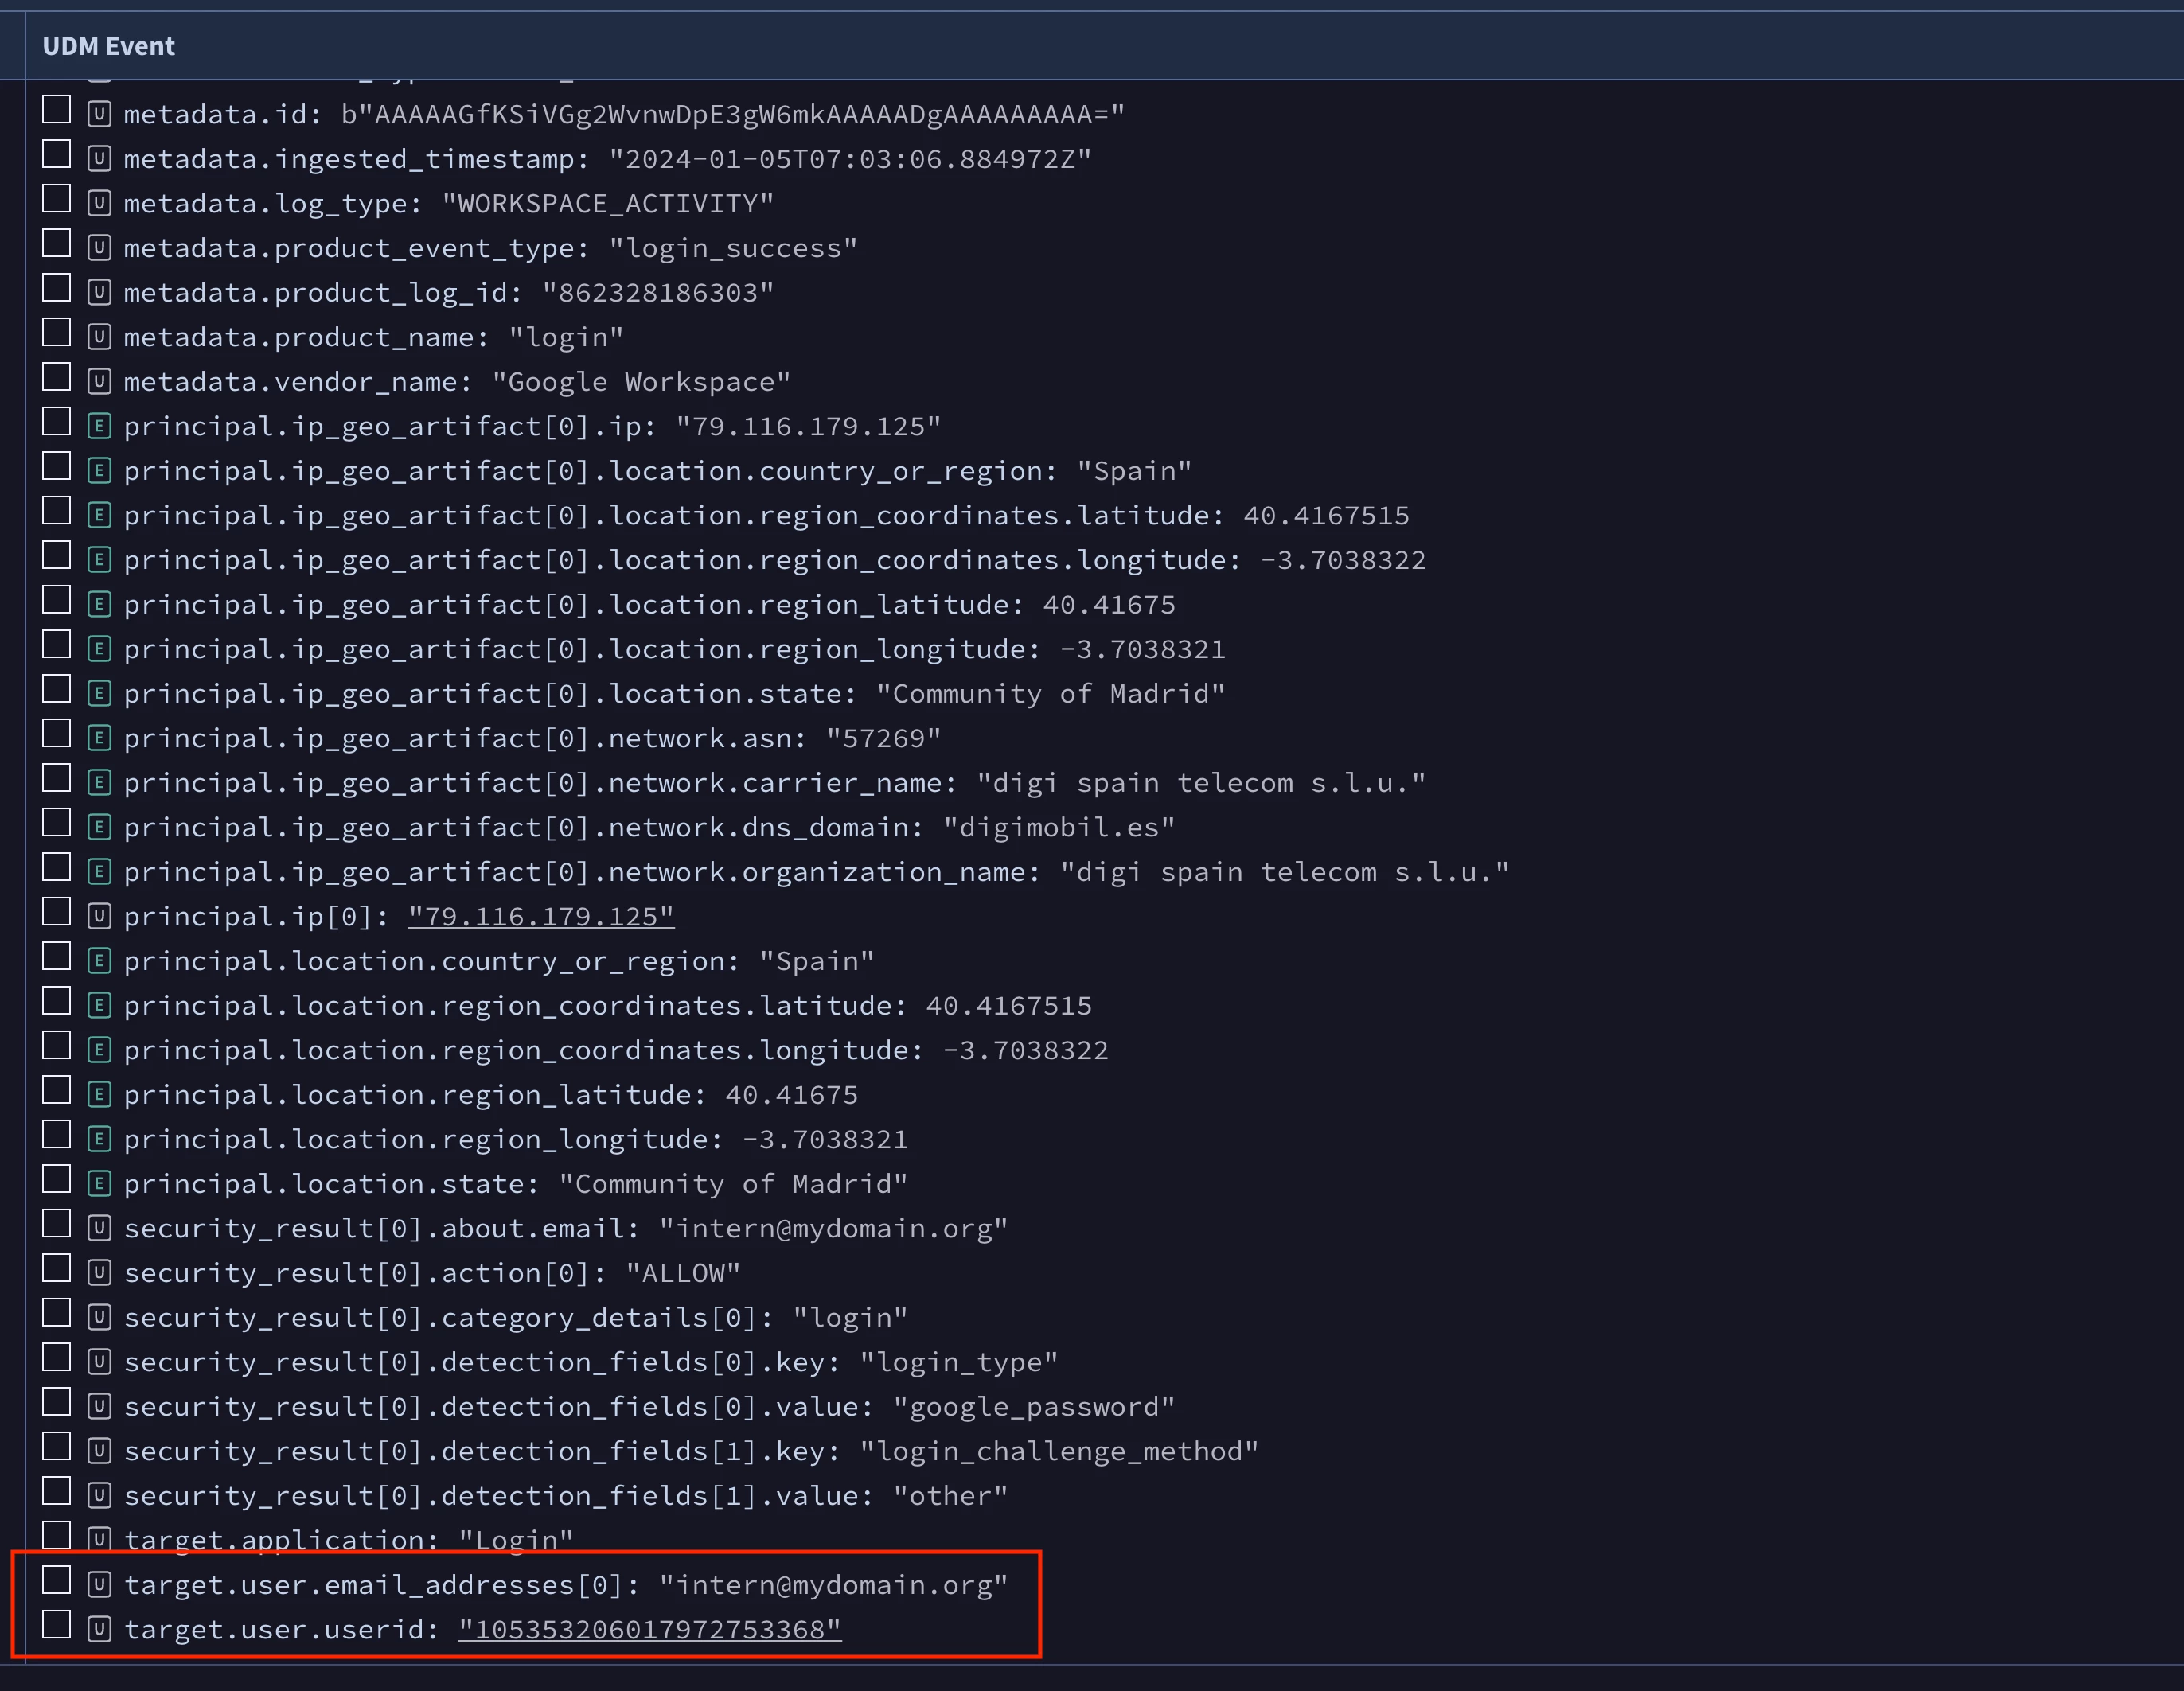Viewport: 2184px width, 1691px height.
Task: Click E icon beside network.asn
Action: tap(99, 738)
